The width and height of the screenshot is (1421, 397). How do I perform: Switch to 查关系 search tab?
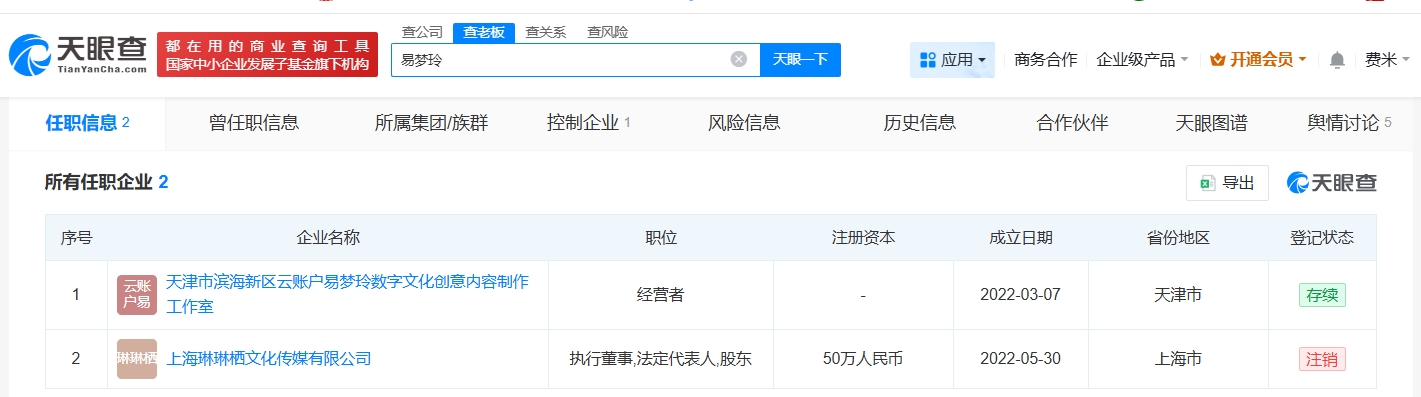click(x=546, y=32)
